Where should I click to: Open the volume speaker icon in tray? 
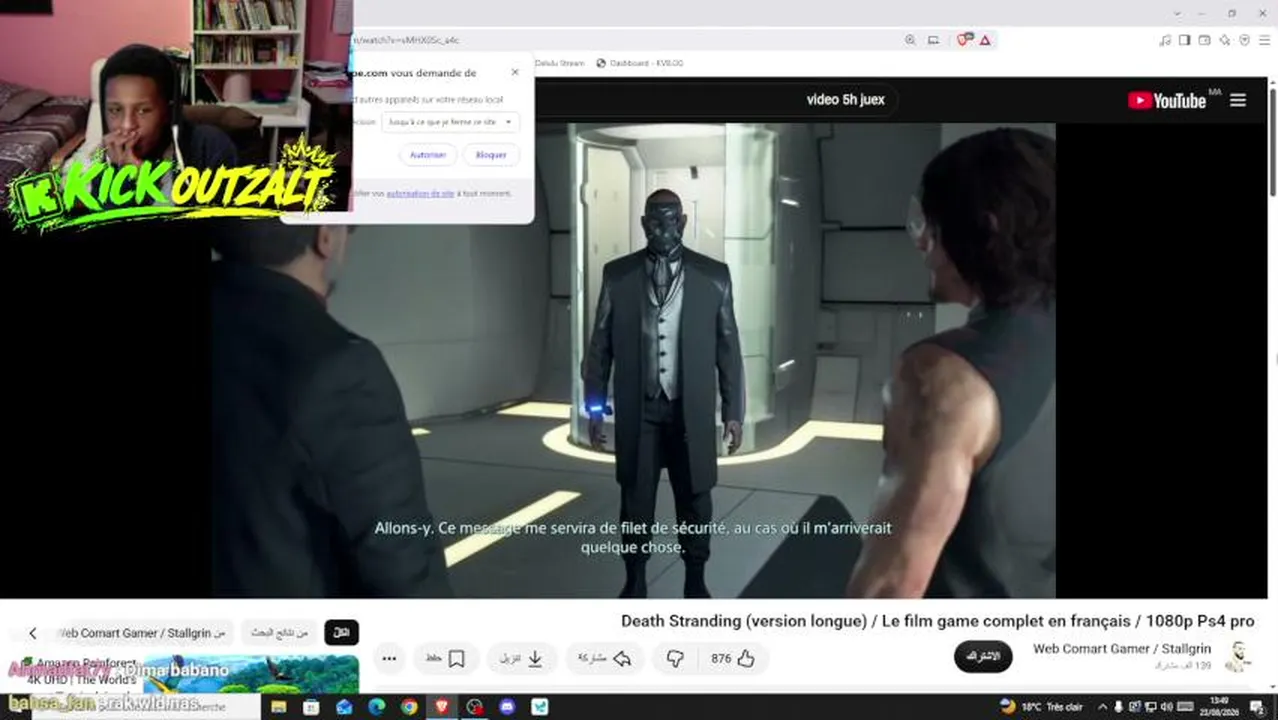coord(1166,707)
